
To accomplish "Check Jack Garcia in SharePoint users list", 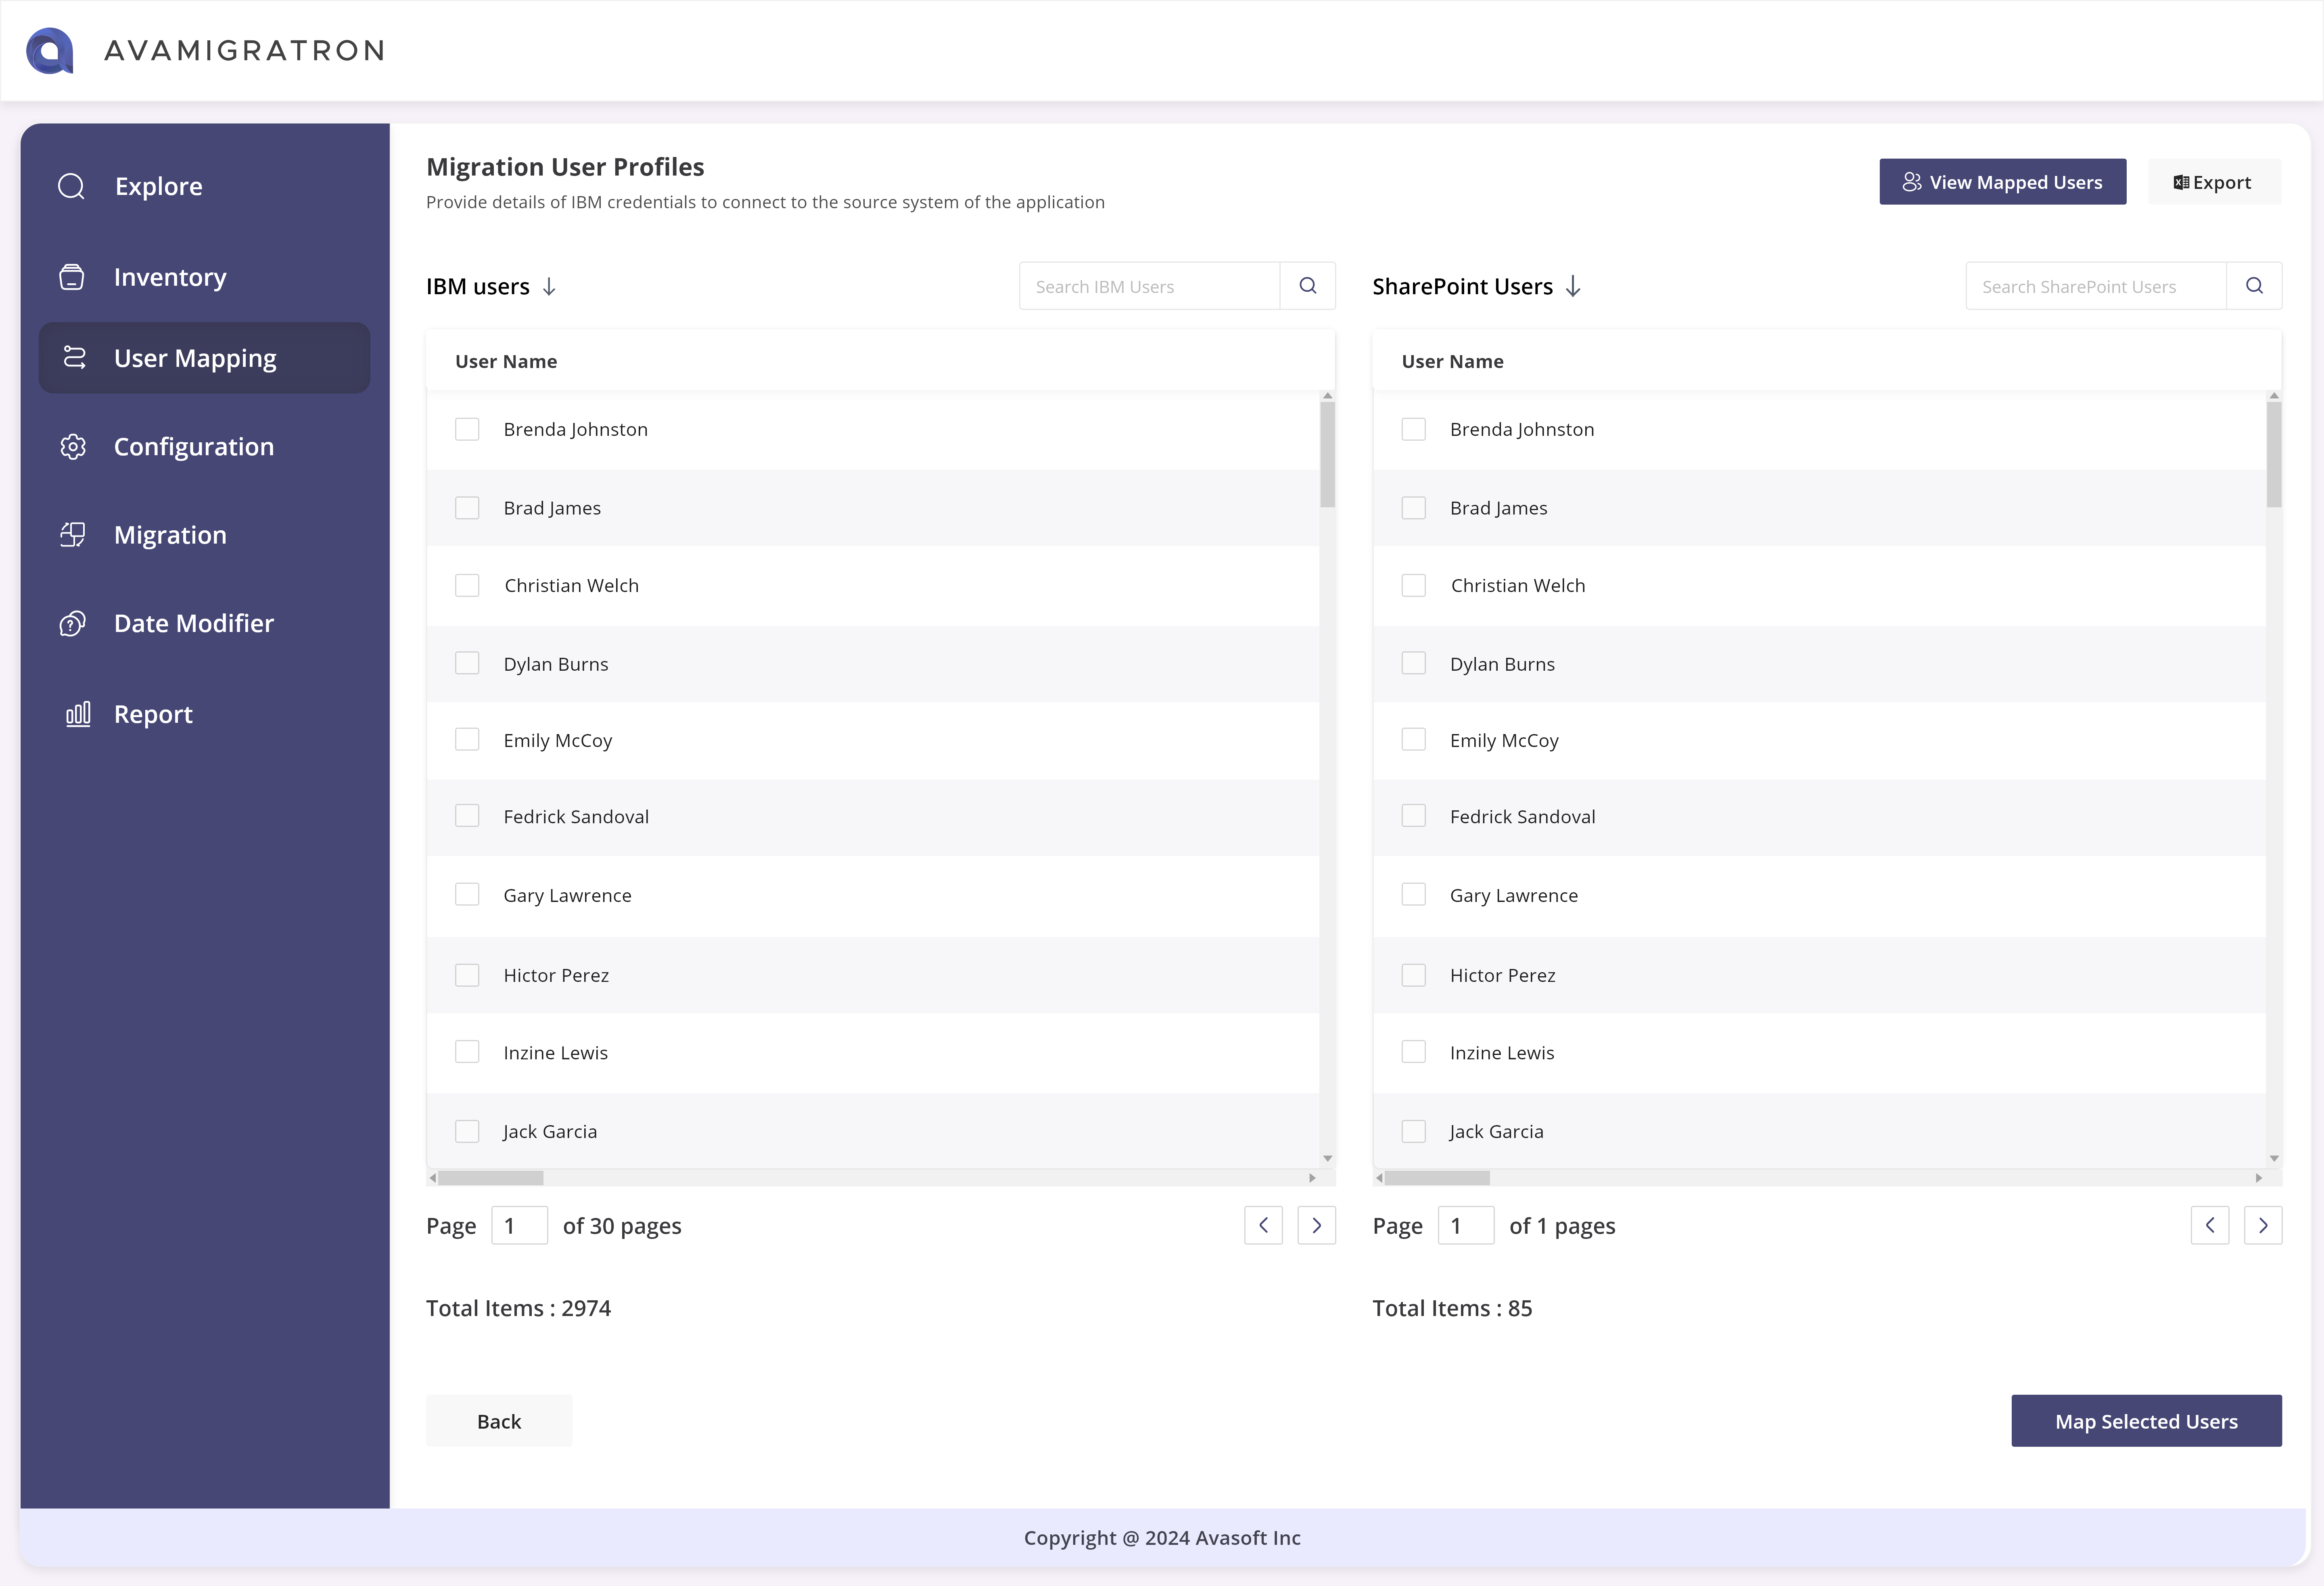I will click(x=1413, y=1131).
